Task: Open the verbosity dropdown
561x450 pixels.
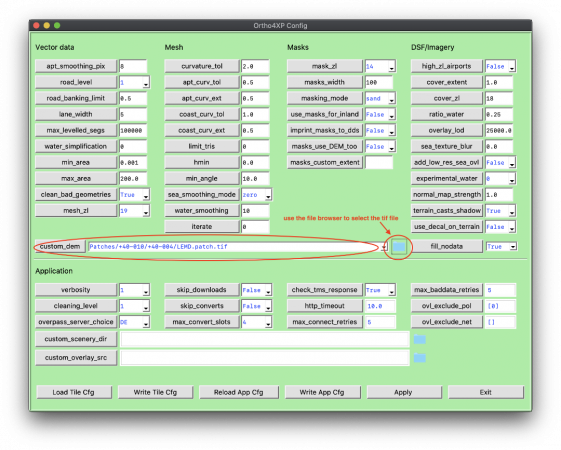Action: 146,290
